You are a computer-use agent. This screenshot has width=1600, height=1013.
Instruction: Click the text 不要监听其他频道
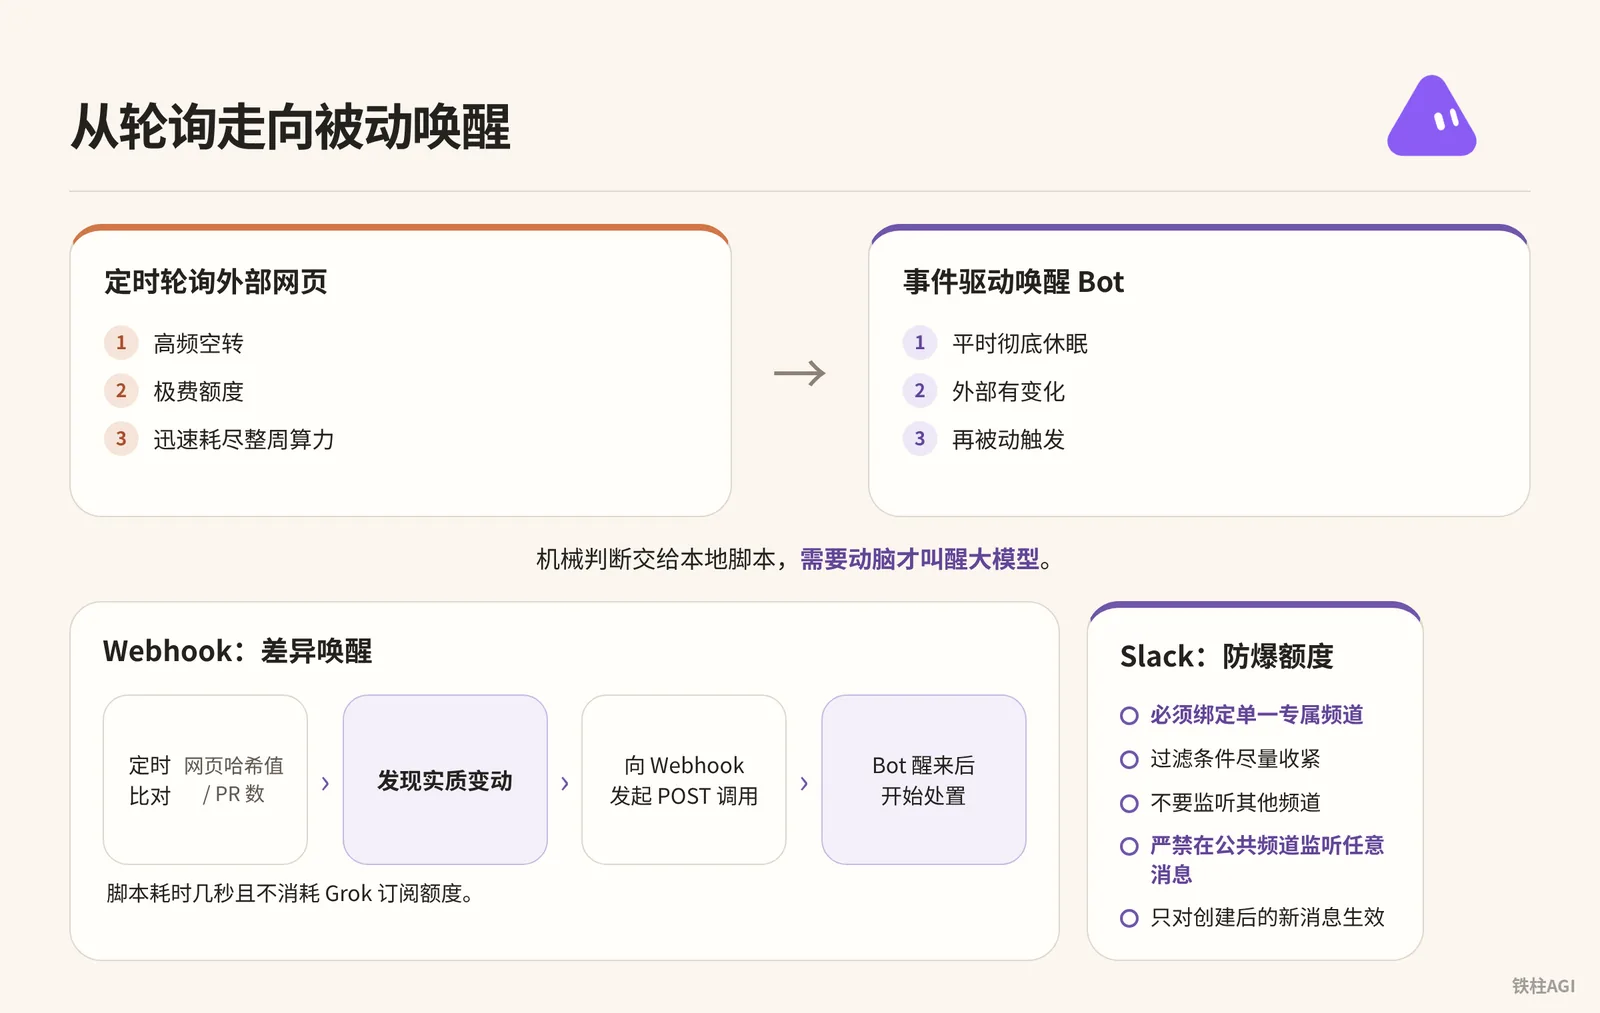(x=1235, y=803)
